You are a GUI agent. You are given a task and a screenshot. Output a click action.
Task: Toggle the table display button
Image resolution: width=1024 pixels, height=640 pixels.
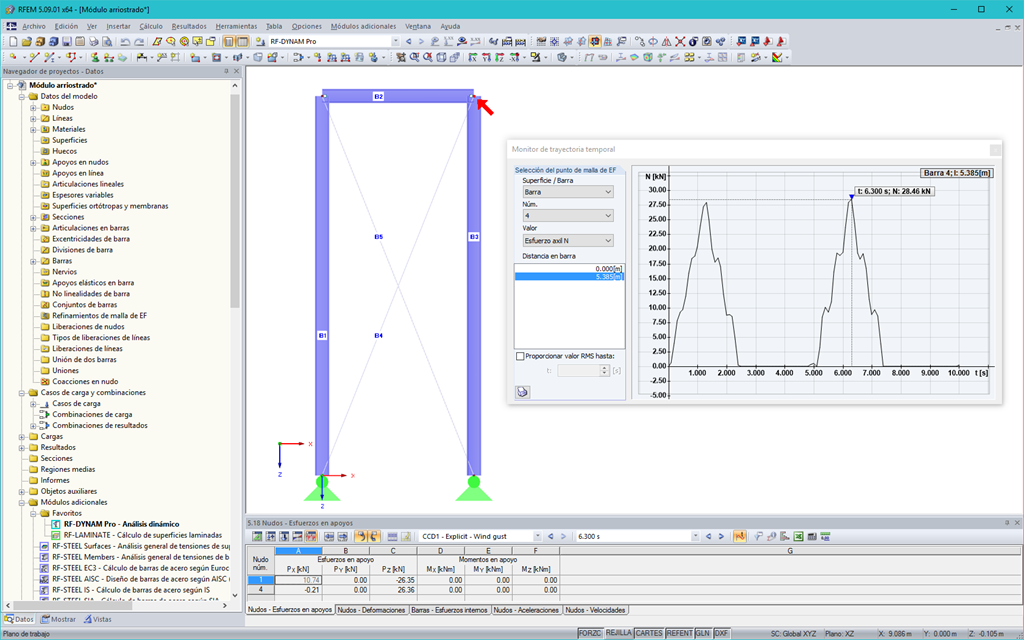pyautogui.click(x=242, y=41)
